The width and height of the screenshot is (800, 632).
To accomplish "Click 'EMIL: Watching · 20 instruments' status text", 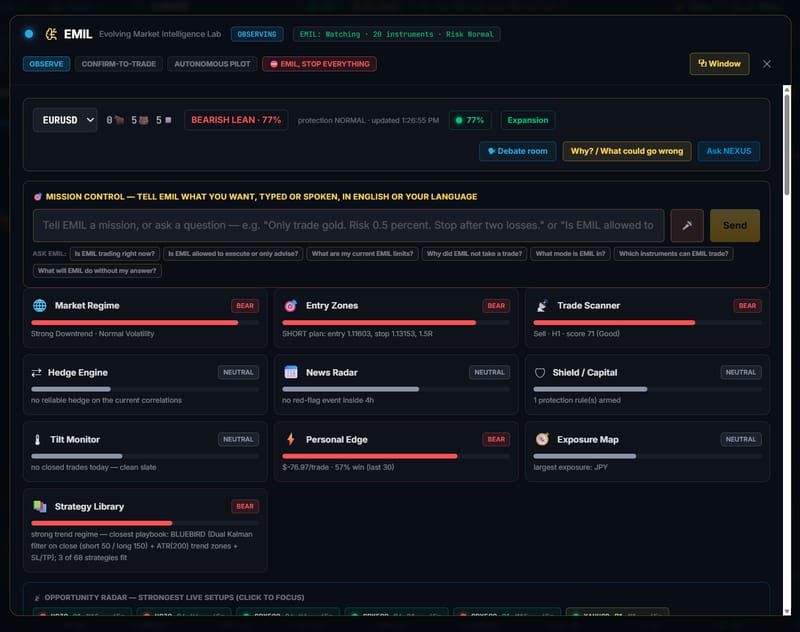I will pos(396,34).
